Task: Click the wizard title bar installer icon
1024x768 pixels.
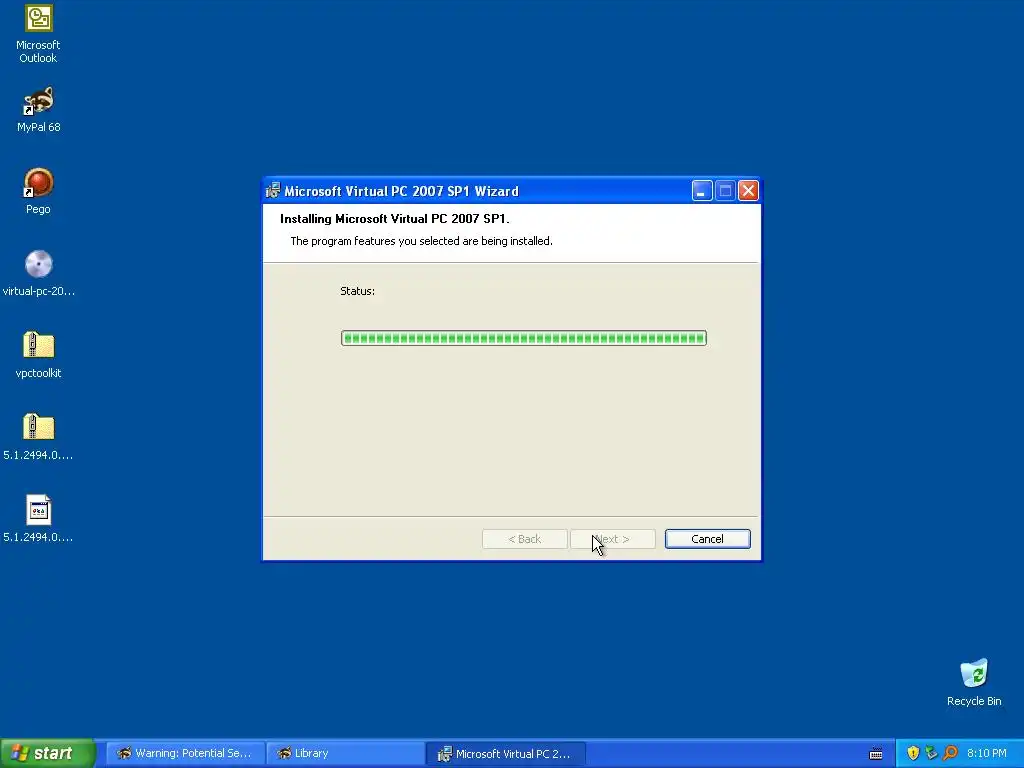Action: tap(273, 191)
